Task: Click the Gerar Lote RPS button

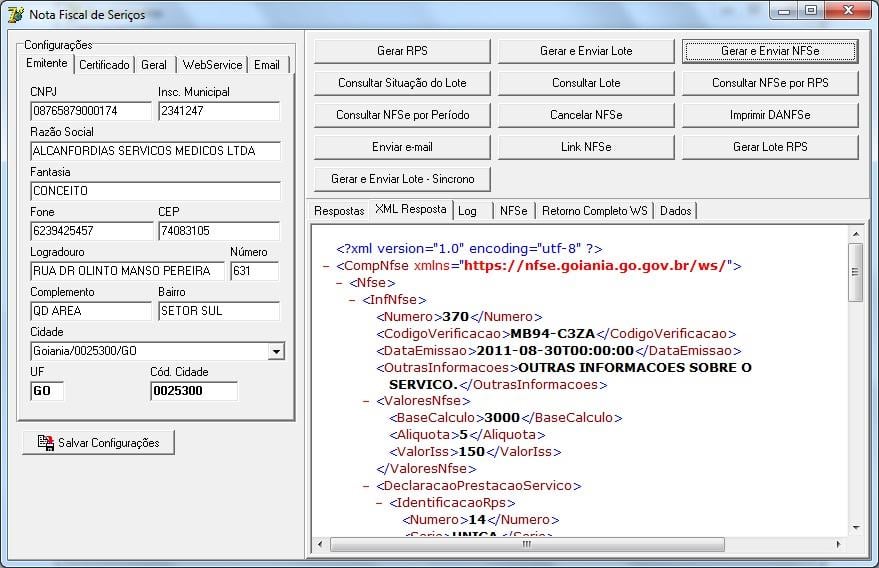Action: coord(770,147)
